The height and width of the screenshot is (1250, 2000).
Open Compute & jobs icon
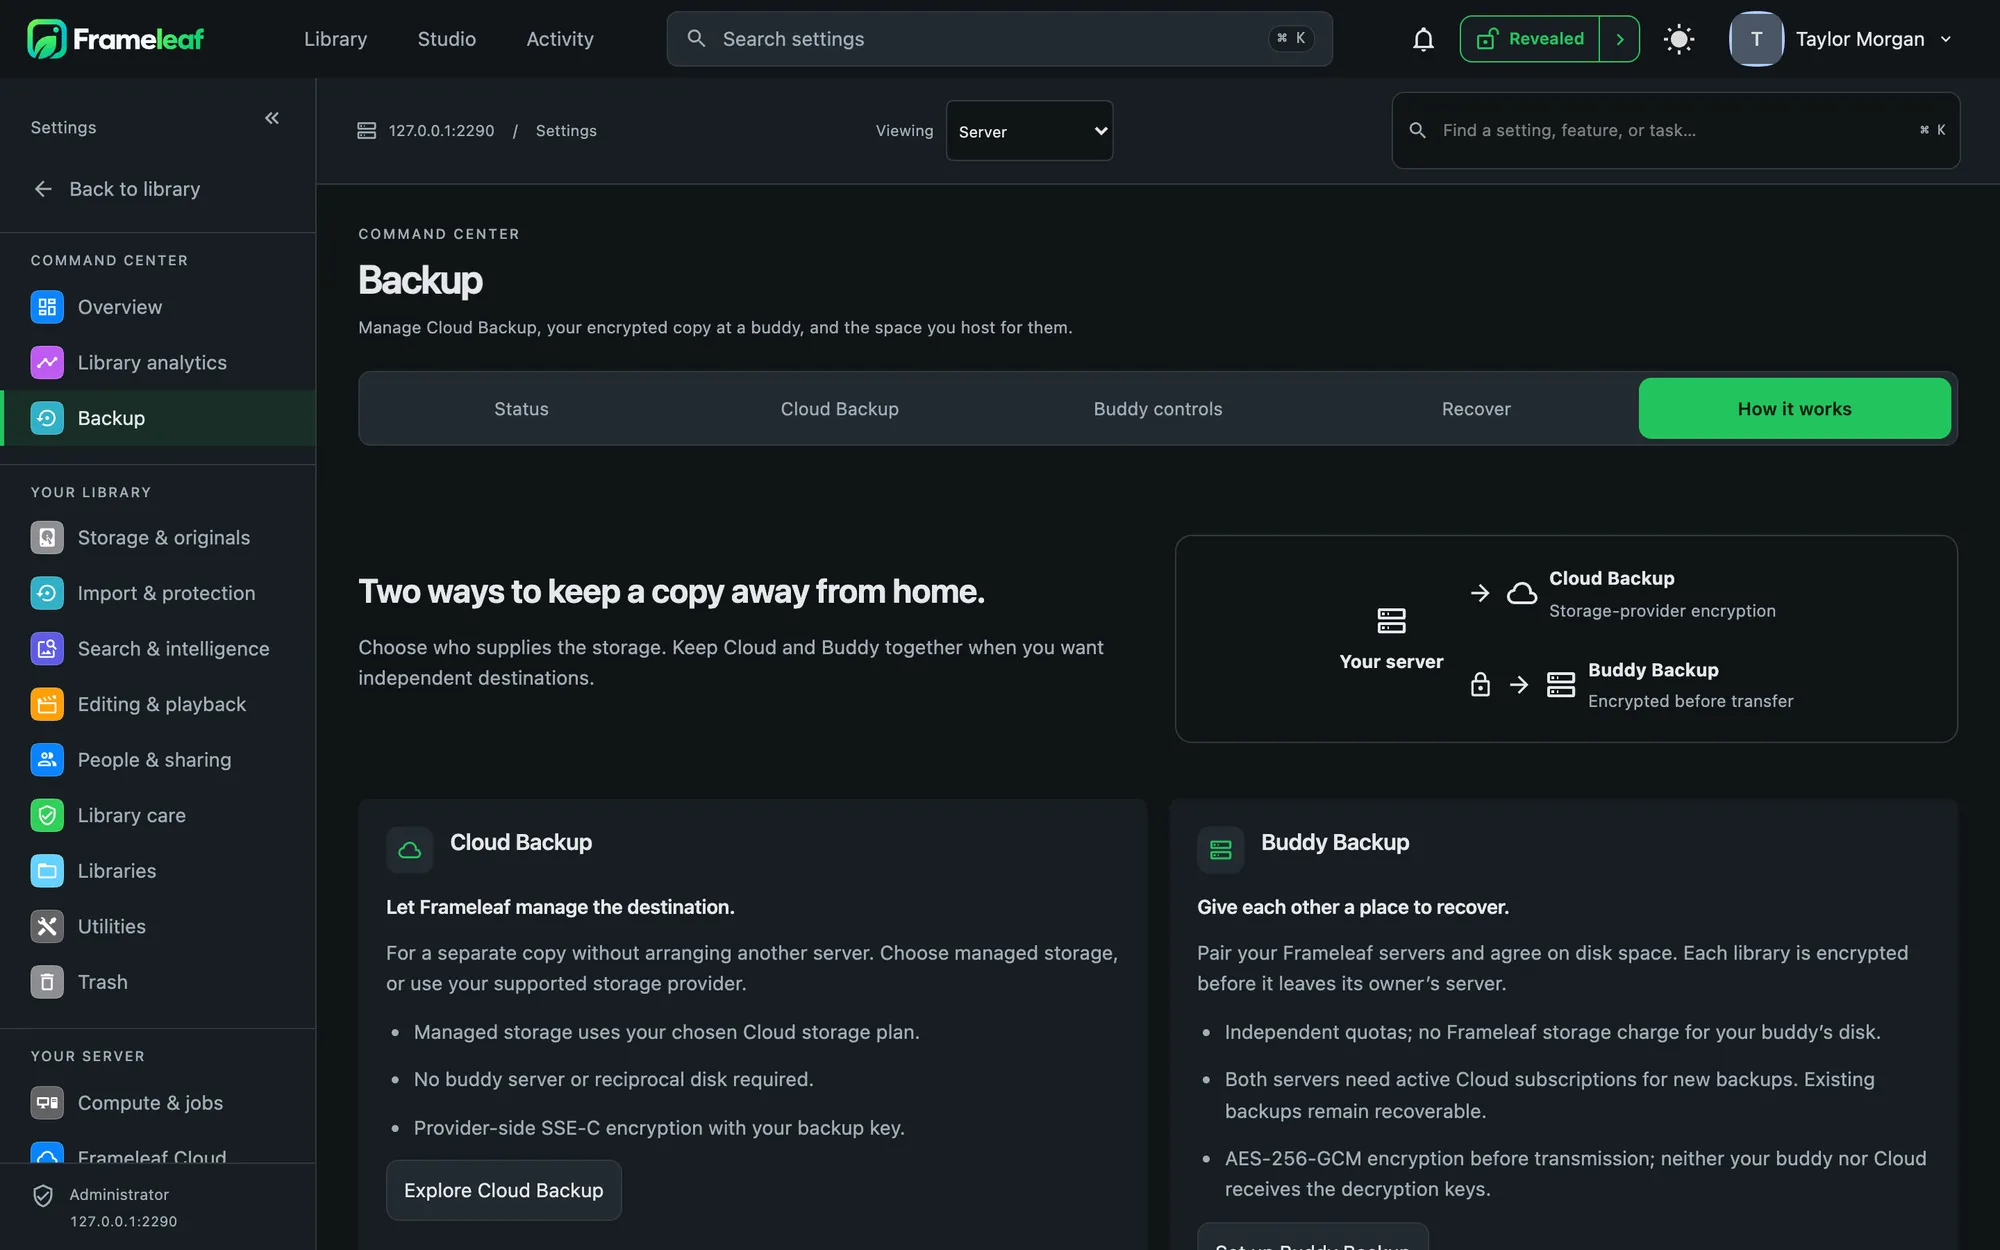pyautogui.click(x=47, y=1103)
